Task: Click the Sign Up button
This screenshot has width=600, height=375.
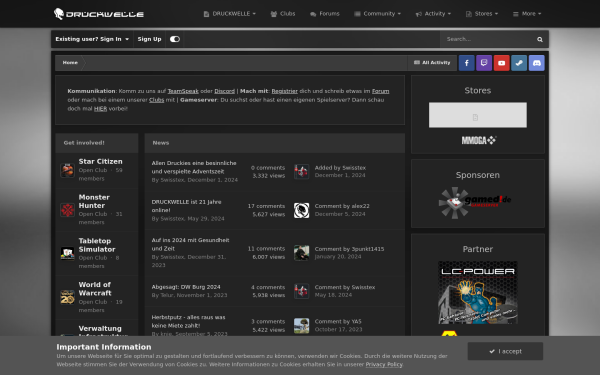Action: coord(149,39)
